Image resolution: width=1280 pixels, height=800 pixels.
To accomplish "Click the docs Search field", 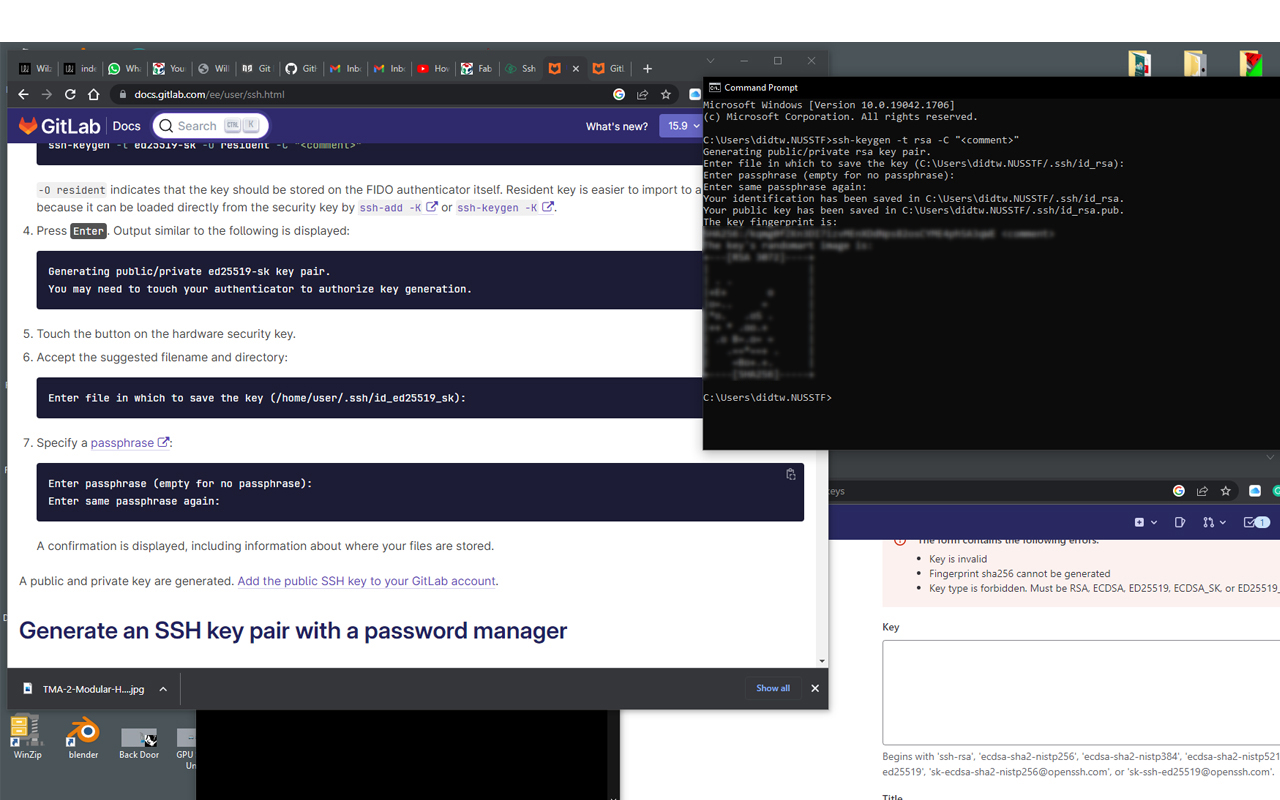I will coord(210,126).
